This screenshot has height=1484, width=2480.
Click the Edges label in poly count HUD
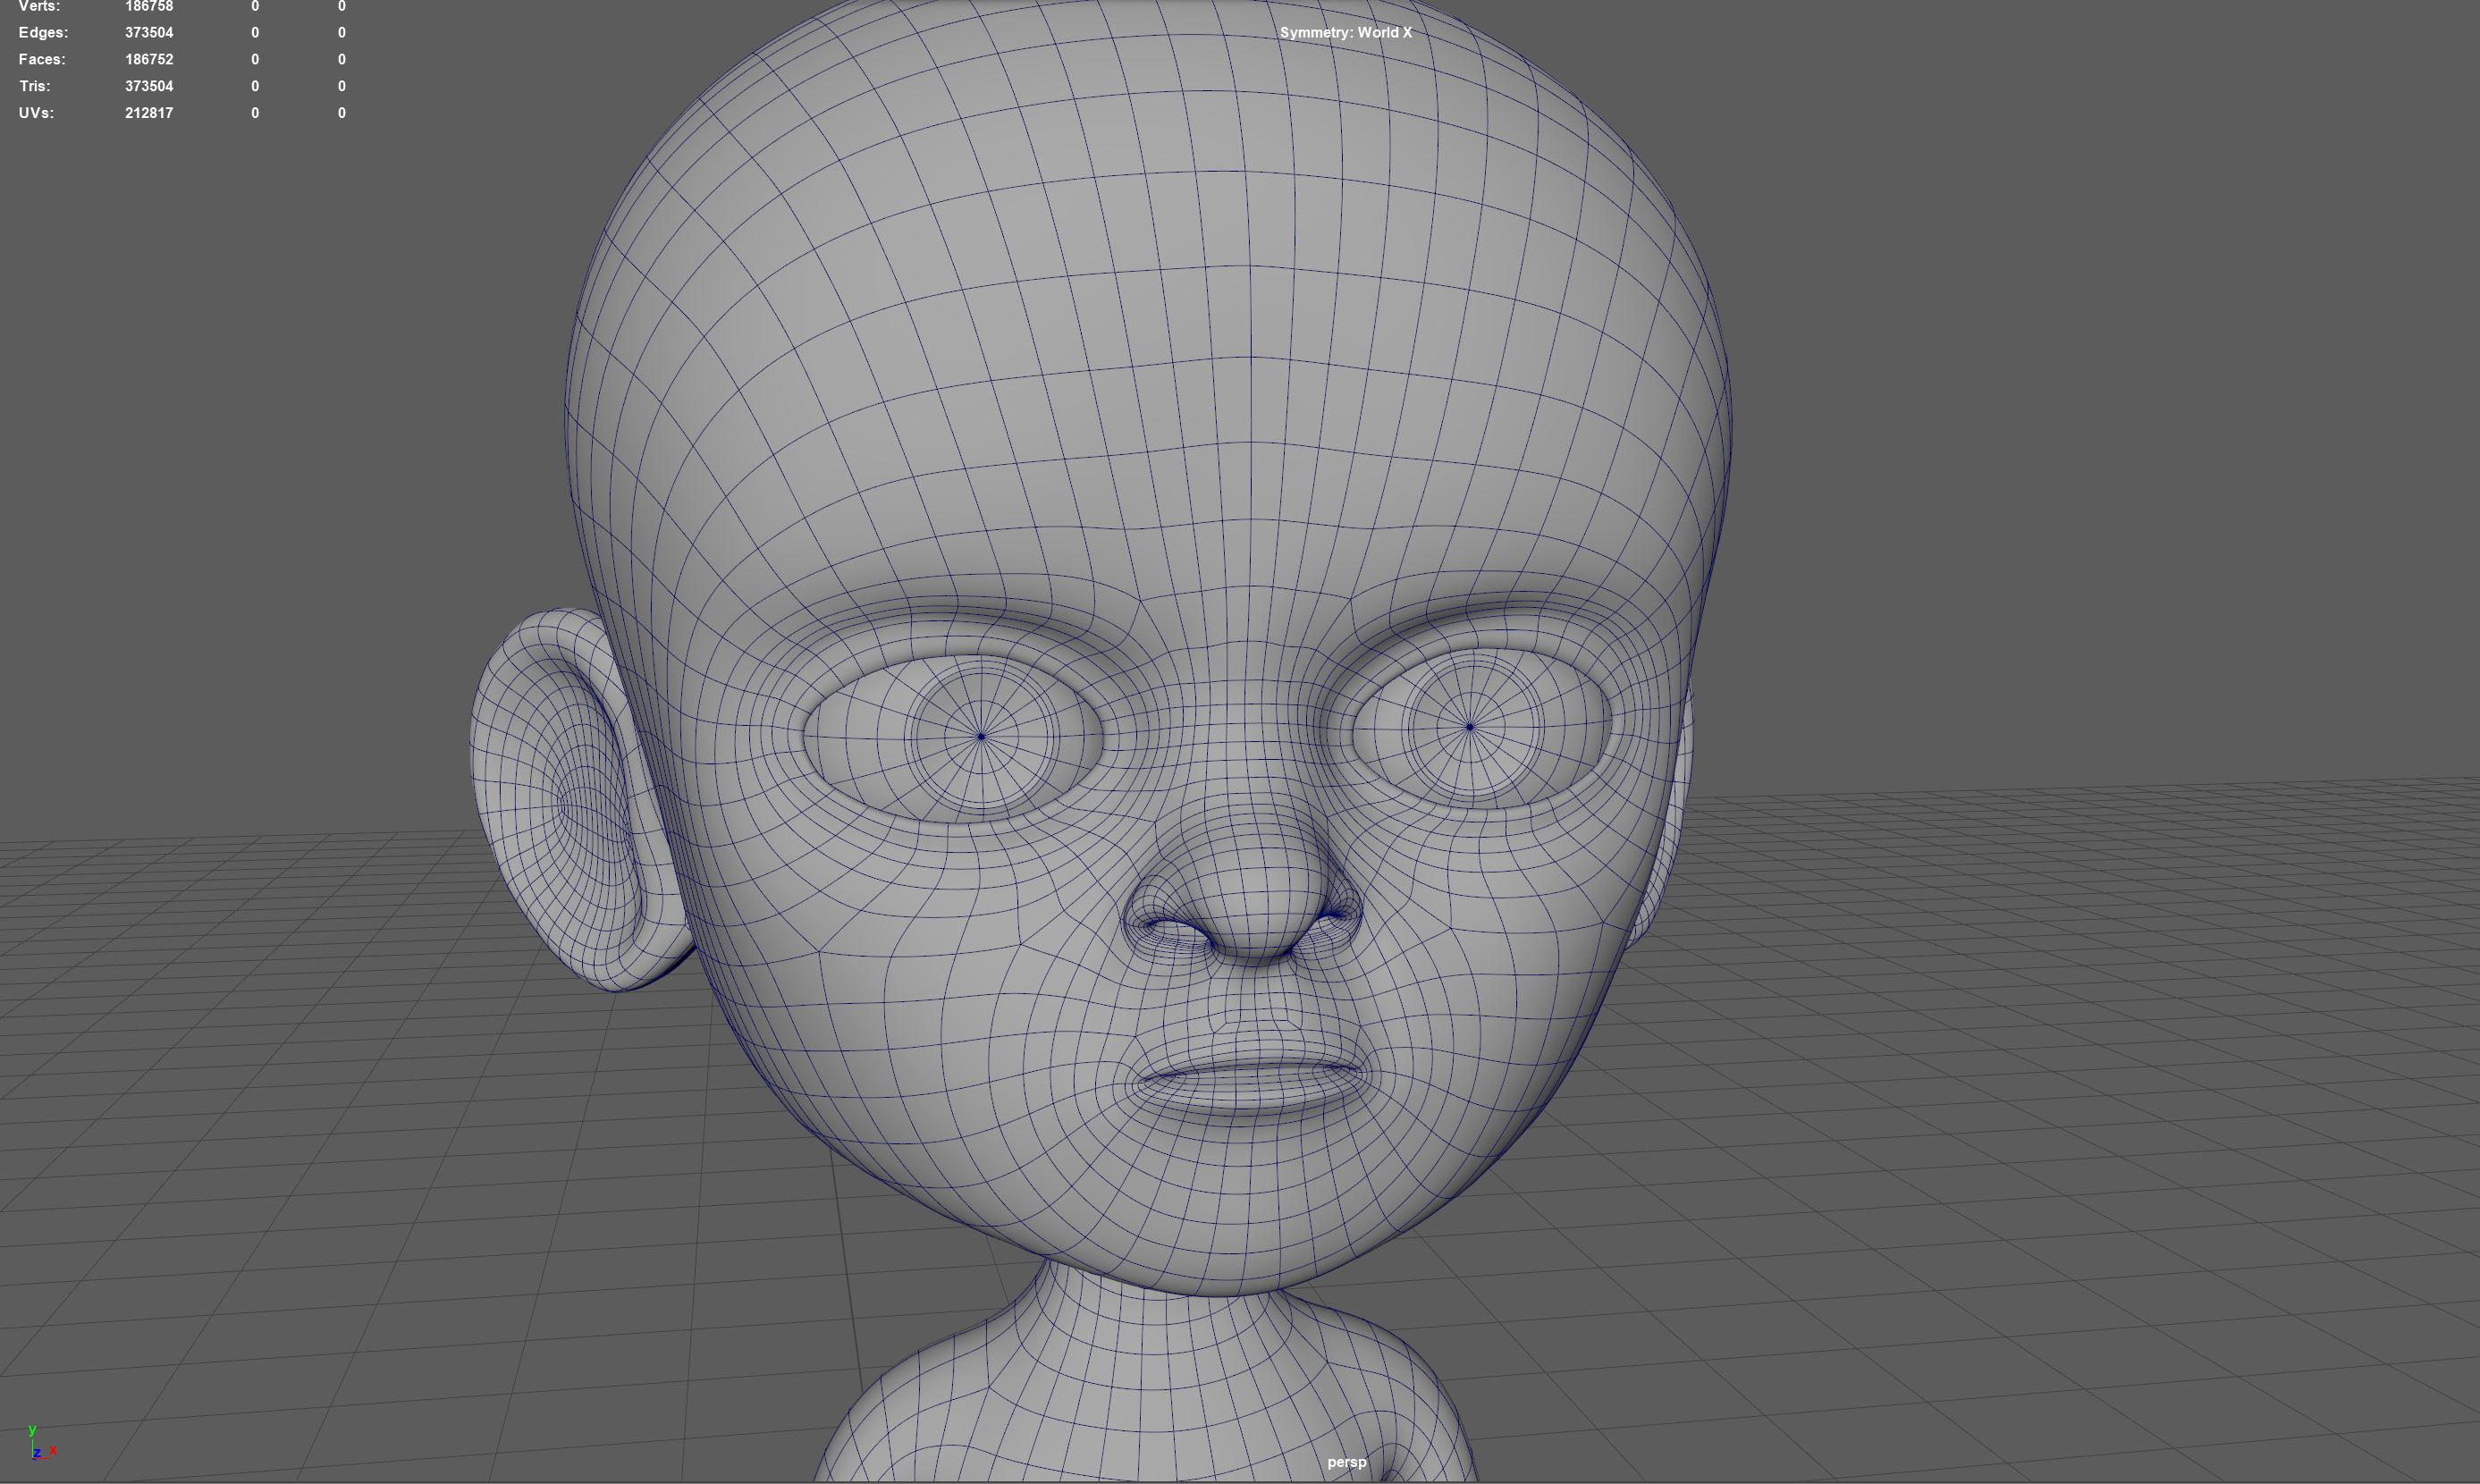pyautogui.click(x=43, y=33)
